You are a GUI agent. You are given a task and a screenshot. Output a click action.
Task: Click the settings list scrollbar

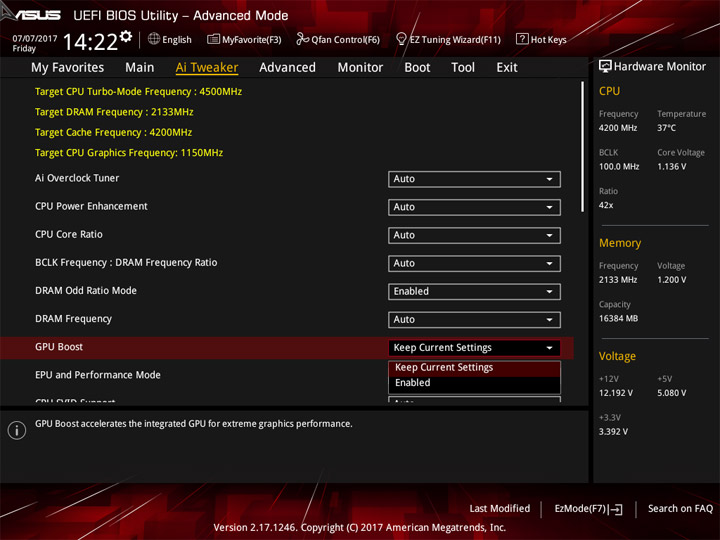pos(583,147)
